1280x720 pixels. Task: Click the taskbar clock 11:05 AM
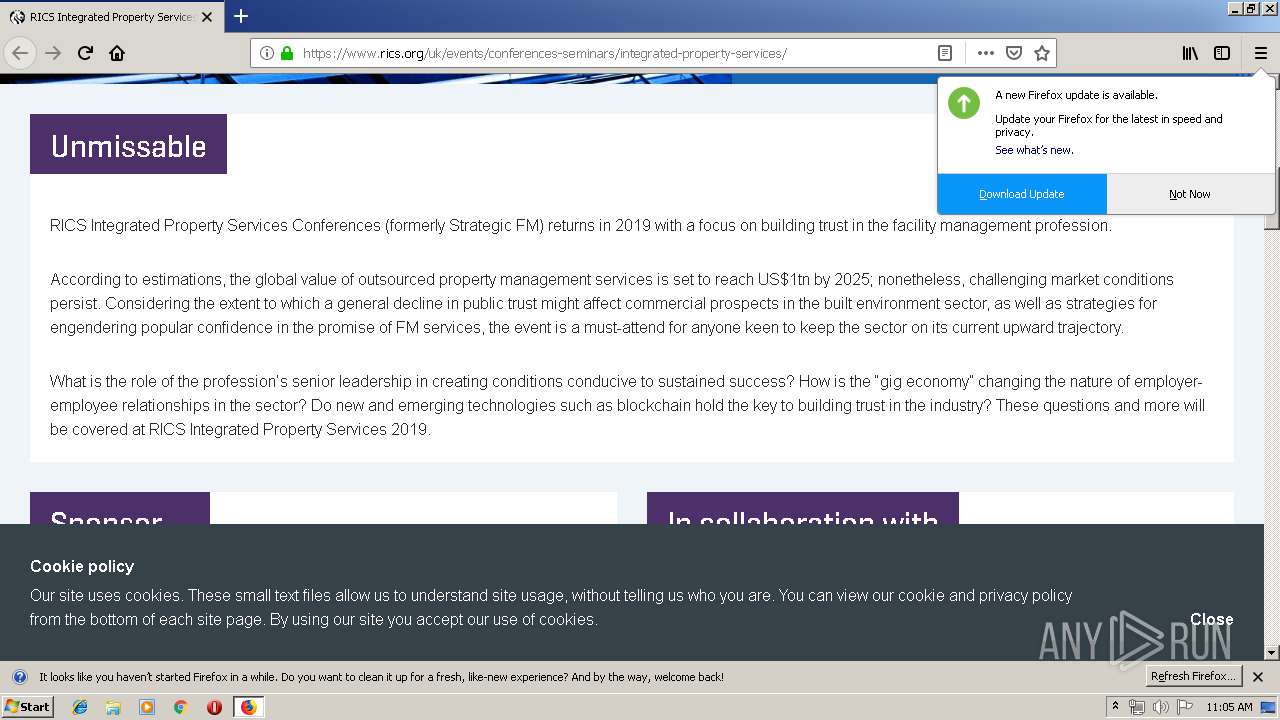(x=1229, y=707)
